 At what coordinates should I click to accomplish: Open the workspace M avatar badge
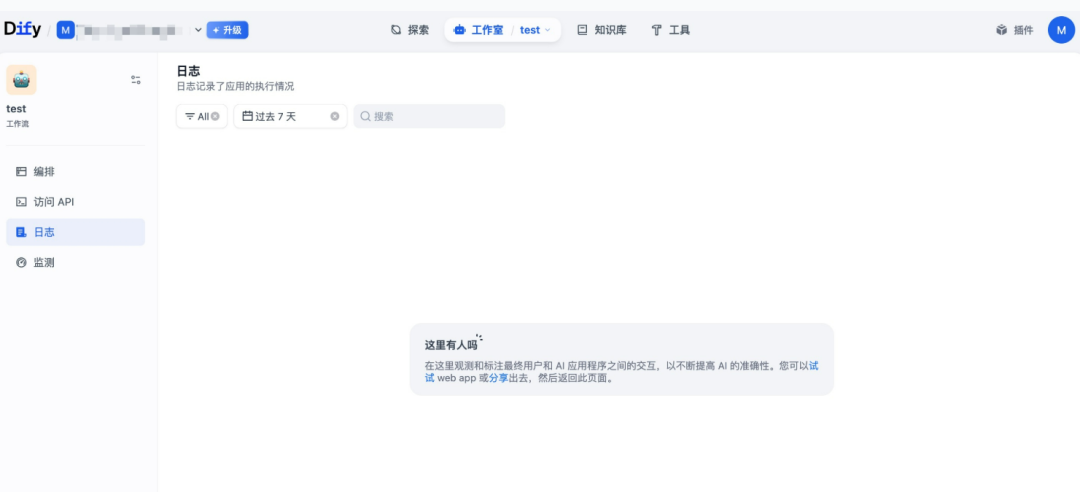[x=65, y=30]
